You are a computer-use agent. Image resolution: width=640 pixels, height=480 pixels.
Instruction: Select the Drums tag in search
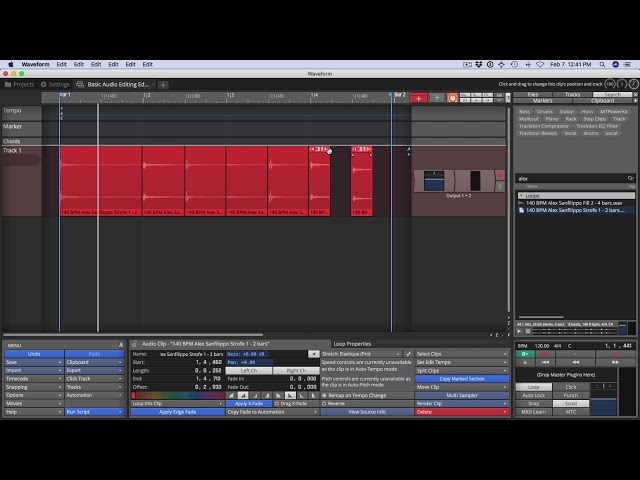[544, 111]
